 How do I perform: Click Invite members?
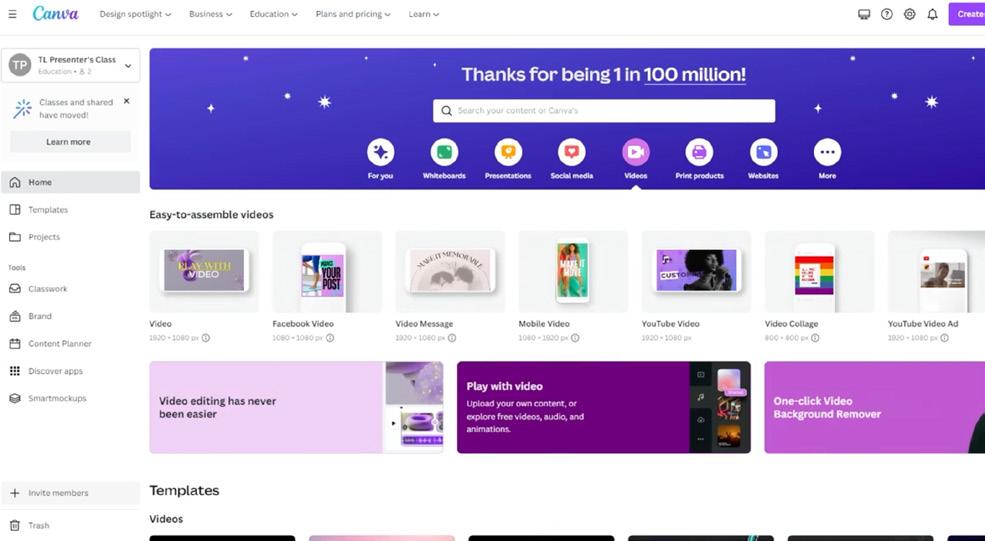(70, 493)
